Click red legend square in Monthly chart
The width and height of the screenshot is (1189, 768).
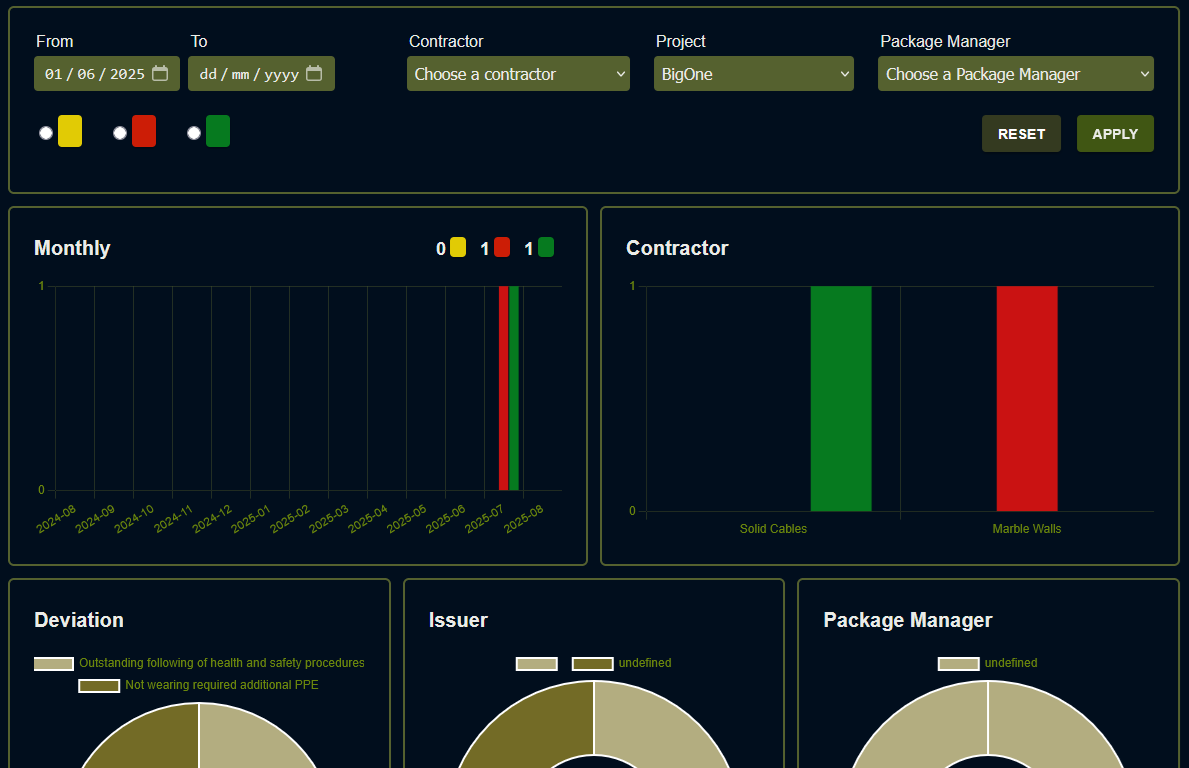pyautogui.click(x=502, y=247)
